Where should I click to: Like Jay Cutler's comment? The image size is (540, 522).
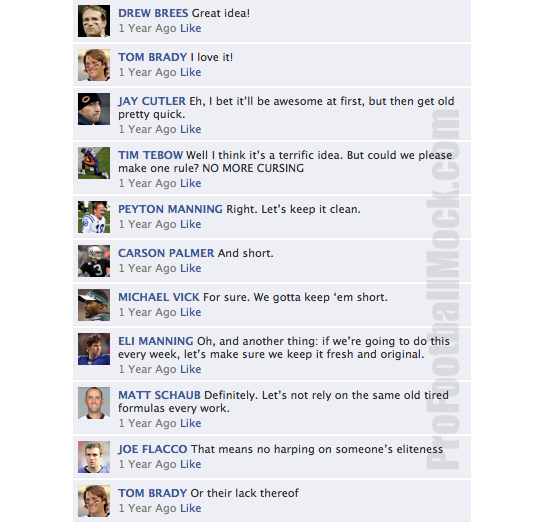click(x=190, y=129)
